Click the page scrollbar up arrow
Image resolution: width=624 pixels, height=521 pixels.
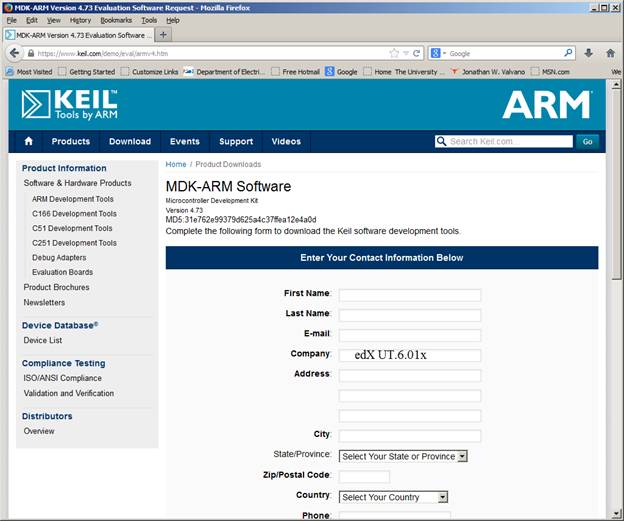click(x=616, y=84)
